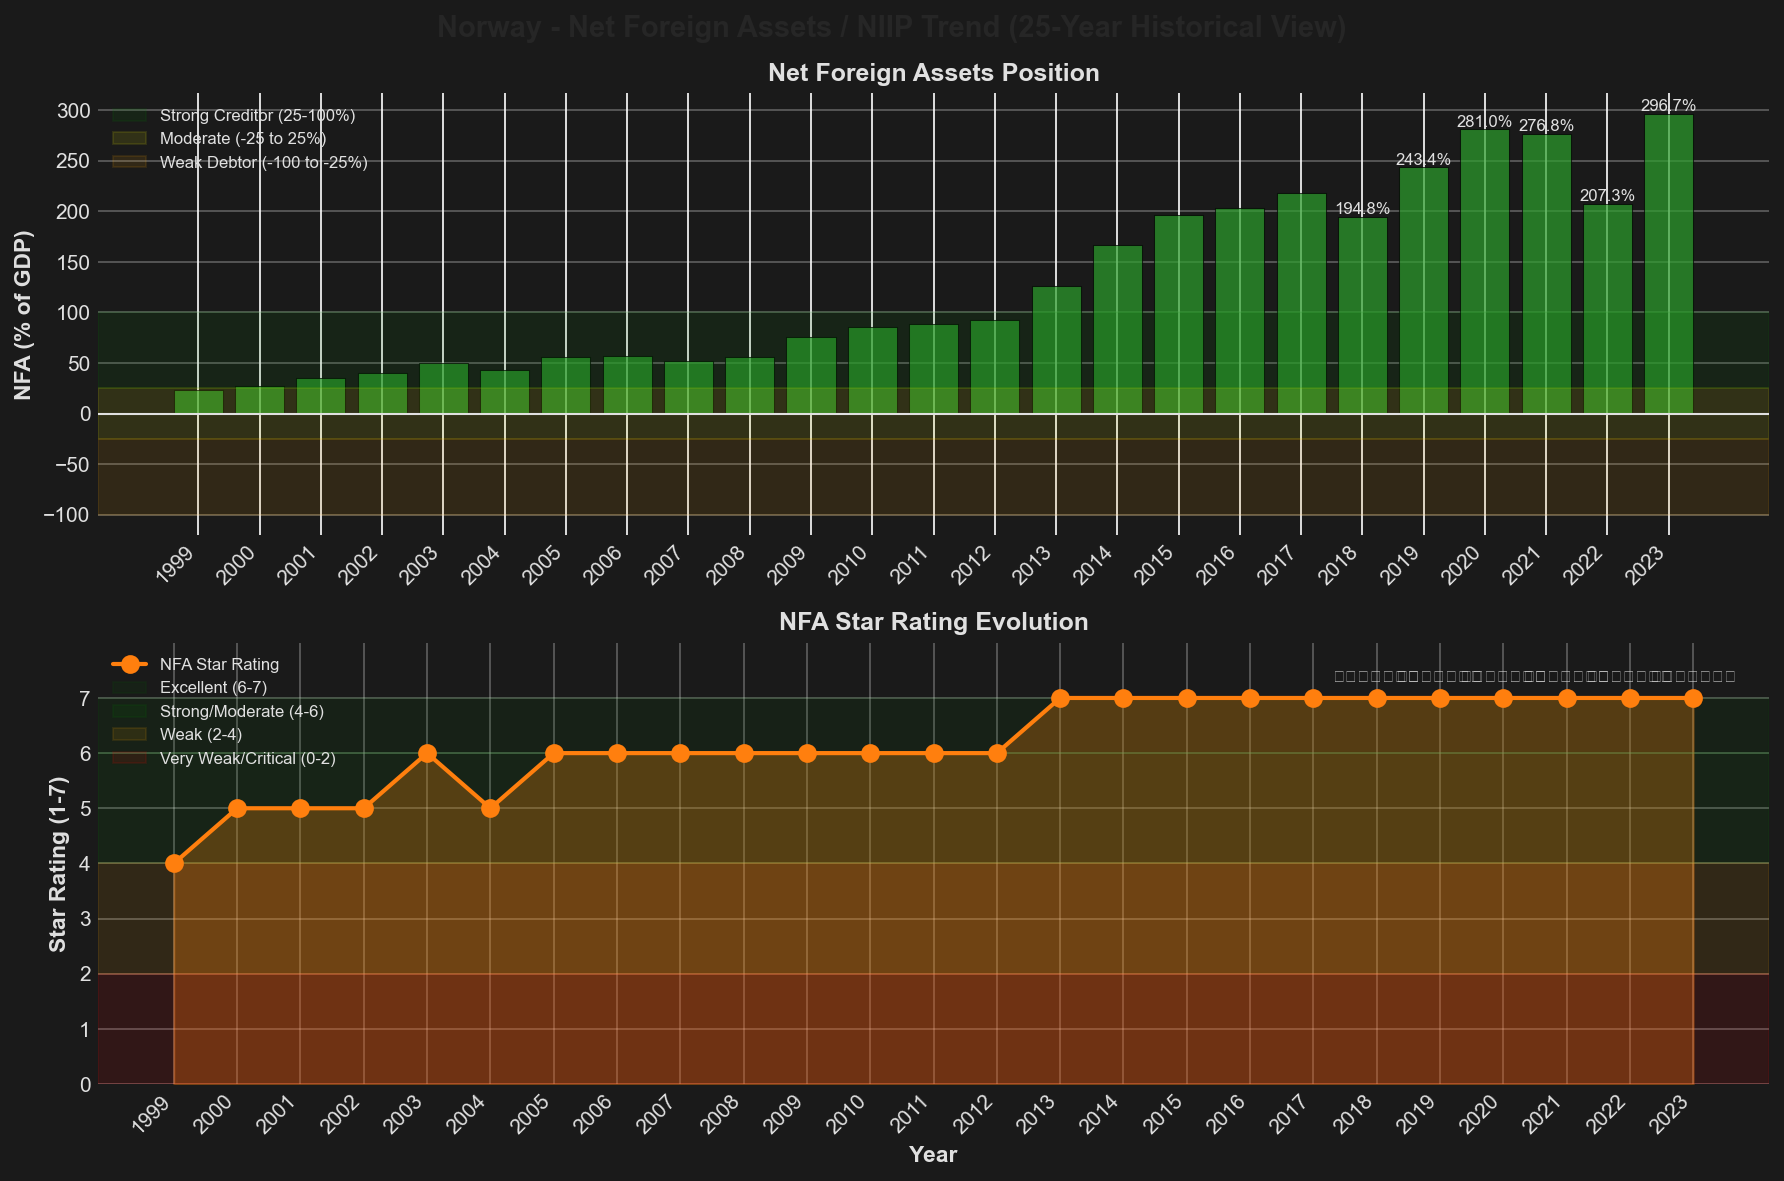Click the 2013 bar in NFA chart

click(1056, 350)
